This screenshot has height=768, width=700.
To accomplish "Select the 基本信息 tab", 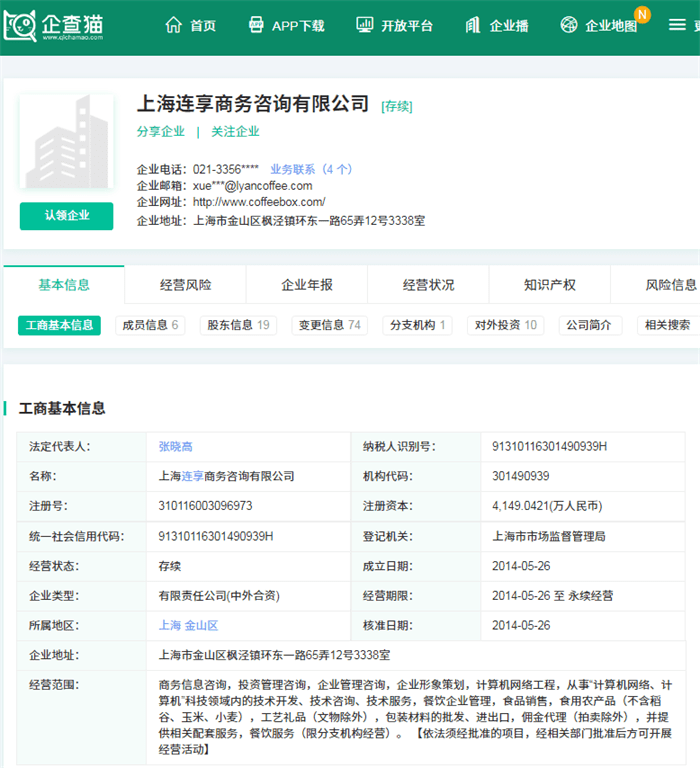I will [x=64, y=285].
